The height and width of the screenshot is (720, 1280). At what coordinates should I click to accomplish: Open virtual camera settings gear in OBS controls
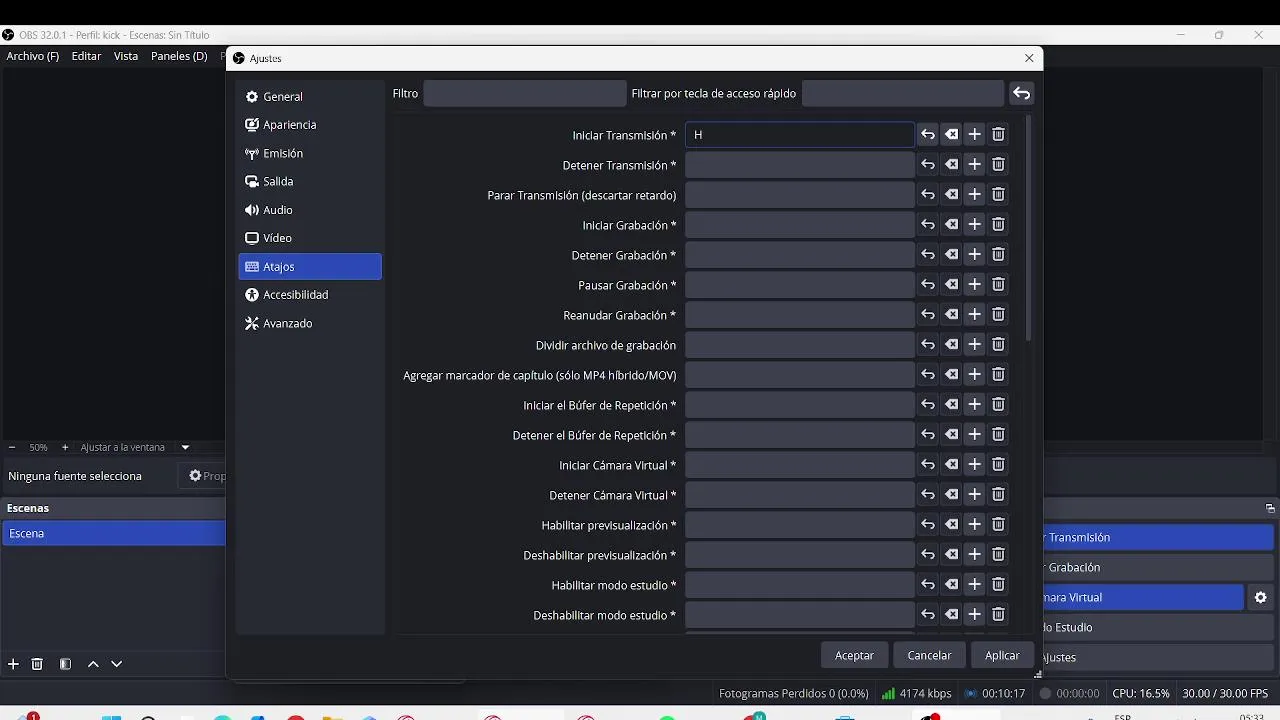click(1260, 597)
